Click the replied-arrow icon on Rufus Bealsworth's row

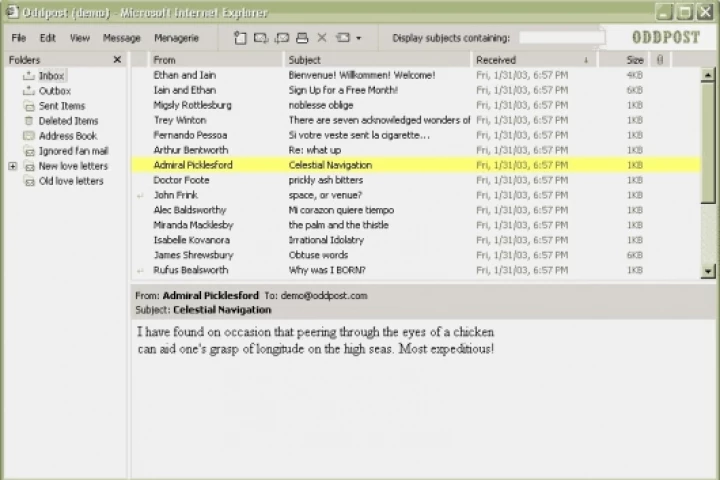(140, 271)
